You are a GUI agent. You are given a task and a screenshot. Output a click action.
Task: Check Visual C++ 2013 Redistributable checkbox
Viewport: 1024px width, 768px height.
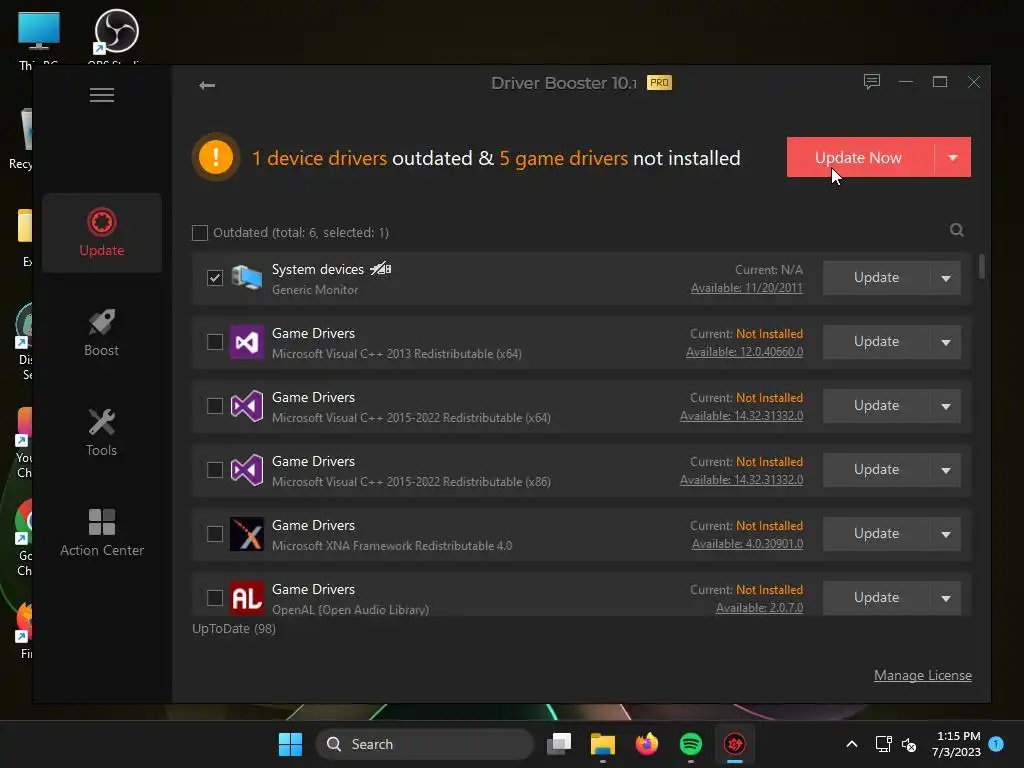215,342
